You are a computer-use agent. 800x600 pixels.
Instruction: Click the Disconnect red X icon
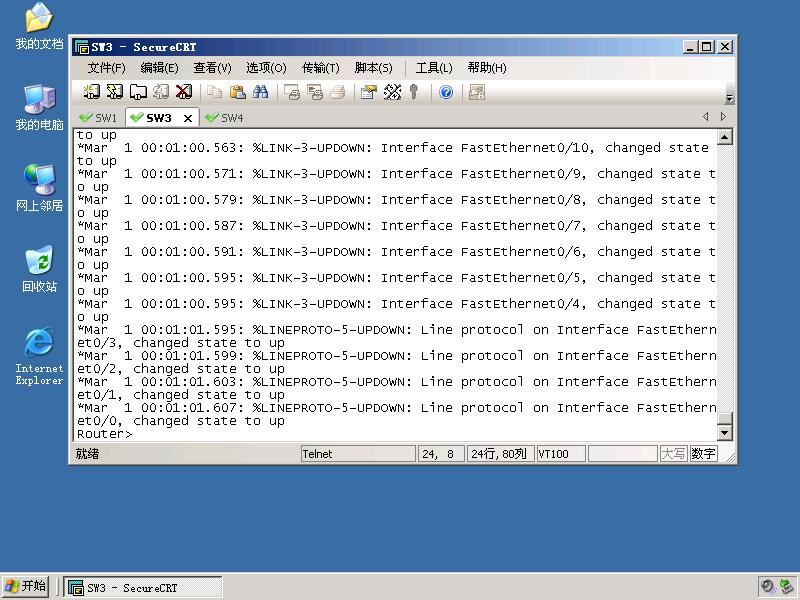184,92
